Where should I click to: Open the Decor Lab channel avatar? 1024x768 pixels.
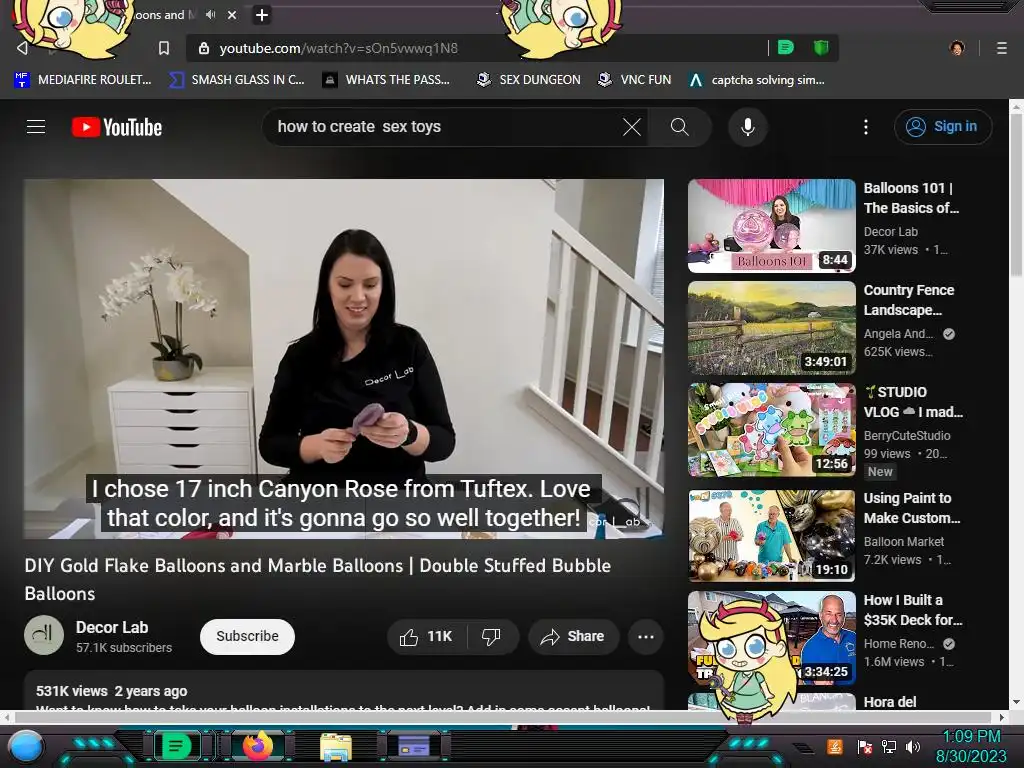(44, 635)
